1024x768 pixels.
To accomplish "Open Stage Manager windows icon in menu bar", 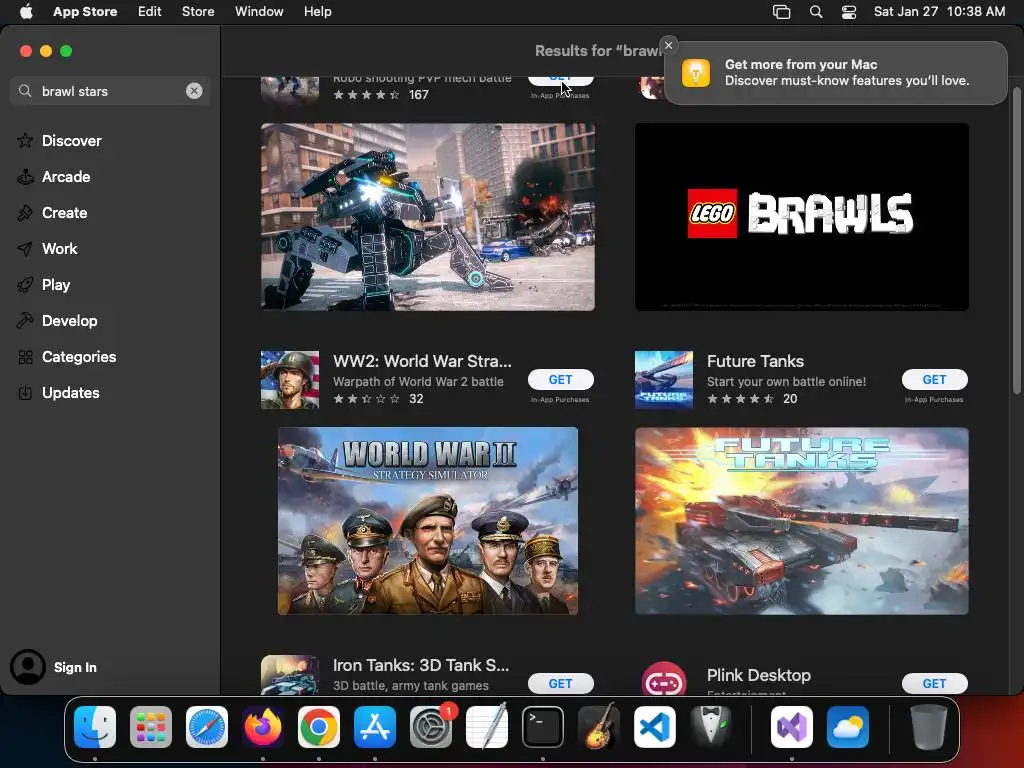I will [x=782, y=12].
